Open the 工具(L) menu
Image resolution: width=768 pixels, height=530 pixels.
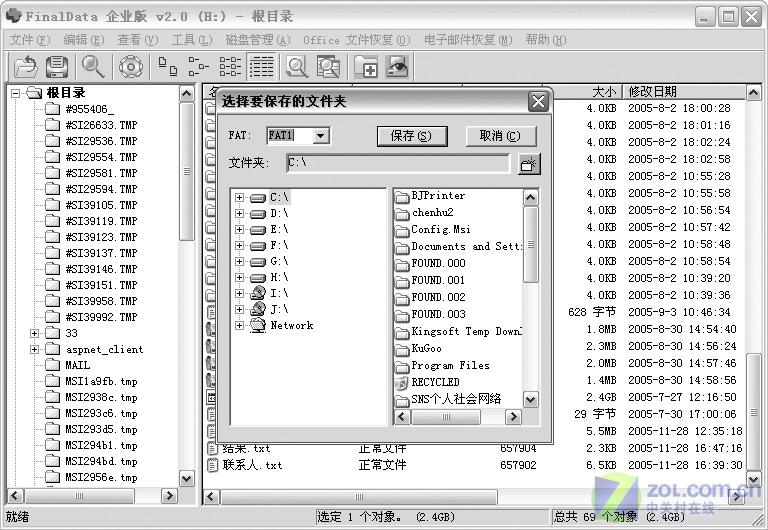click(192, 40)
